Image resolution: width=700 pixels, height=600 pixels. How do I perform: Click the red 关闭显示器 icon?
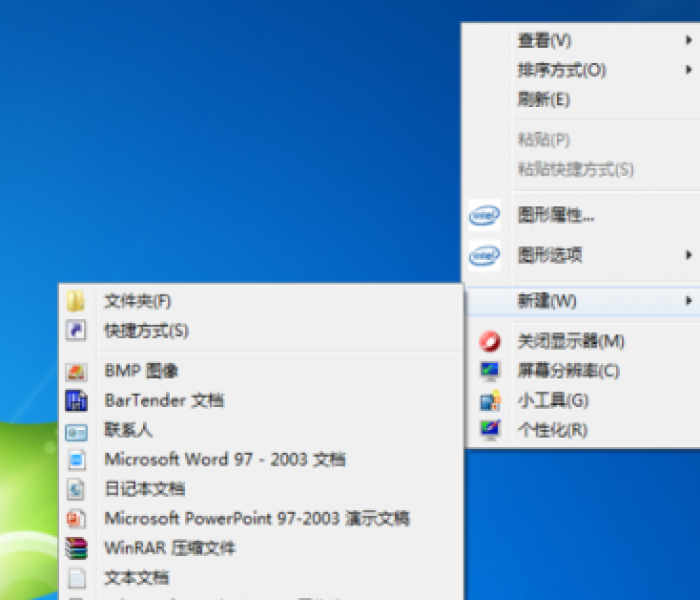coord(490,342)
